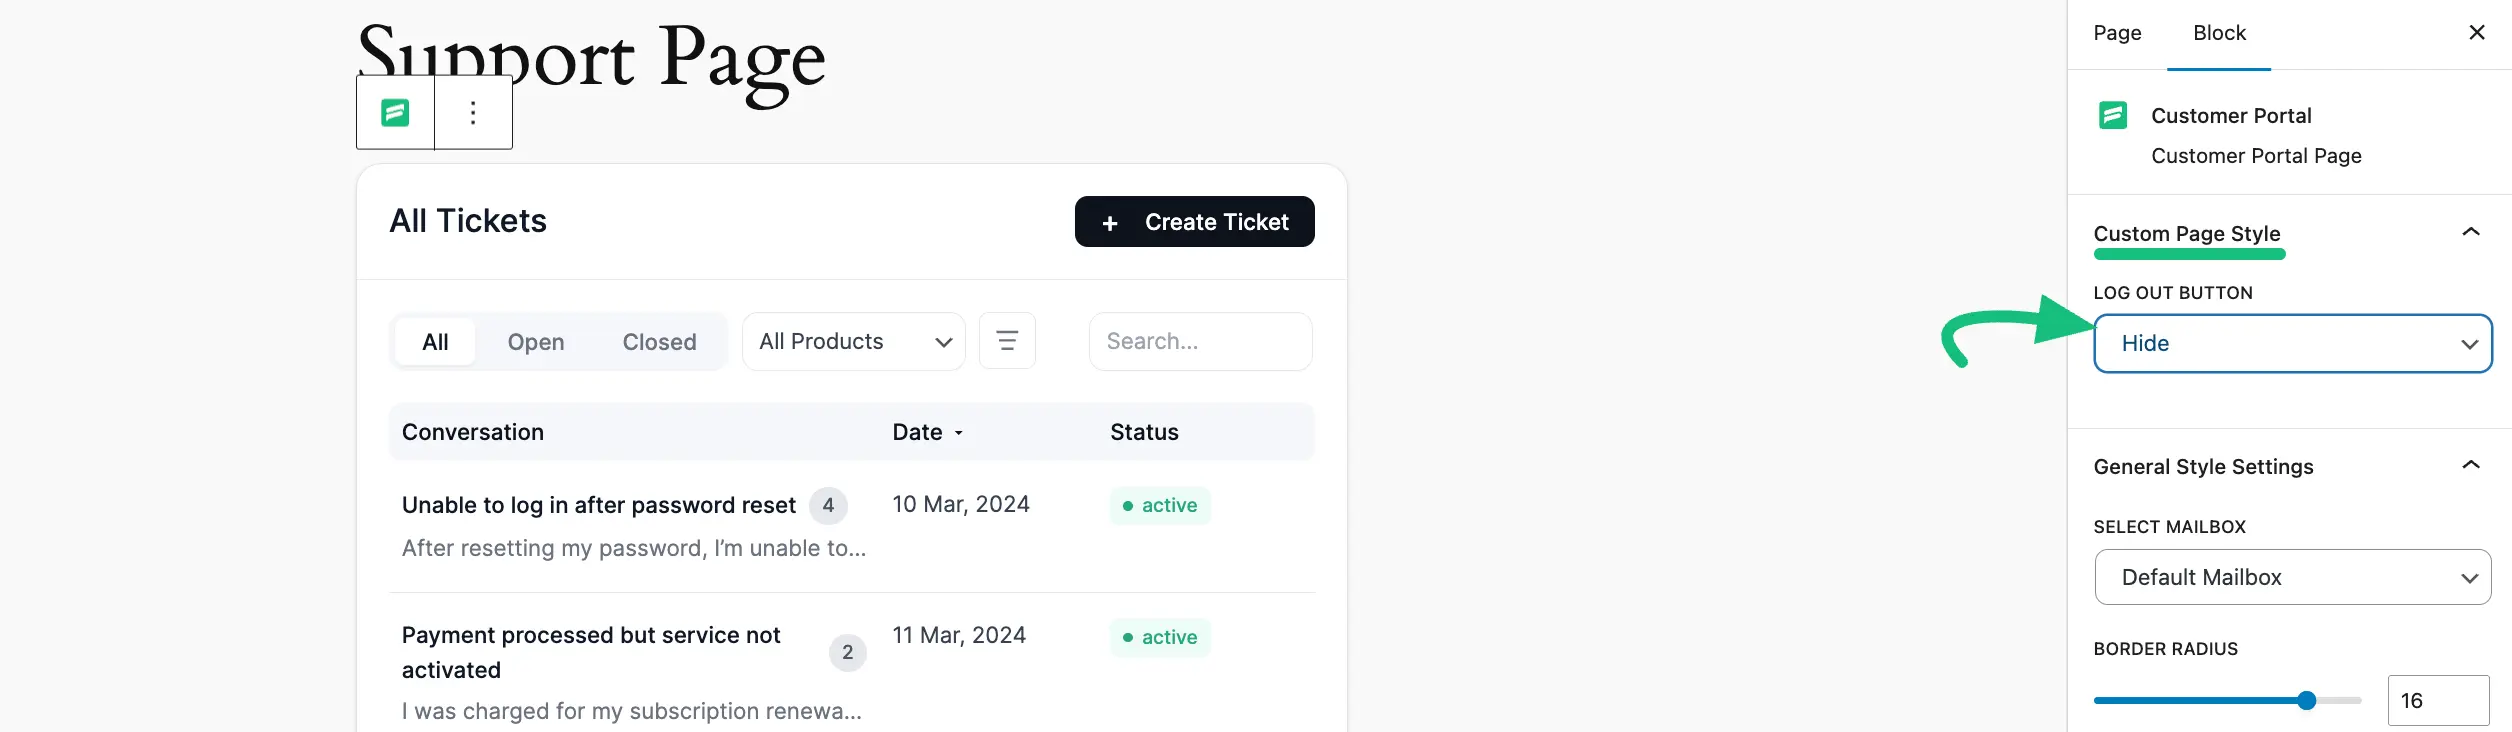Switch to the Block tab
Viewport: 2512px width, 732px height.
coord(2219,33)
